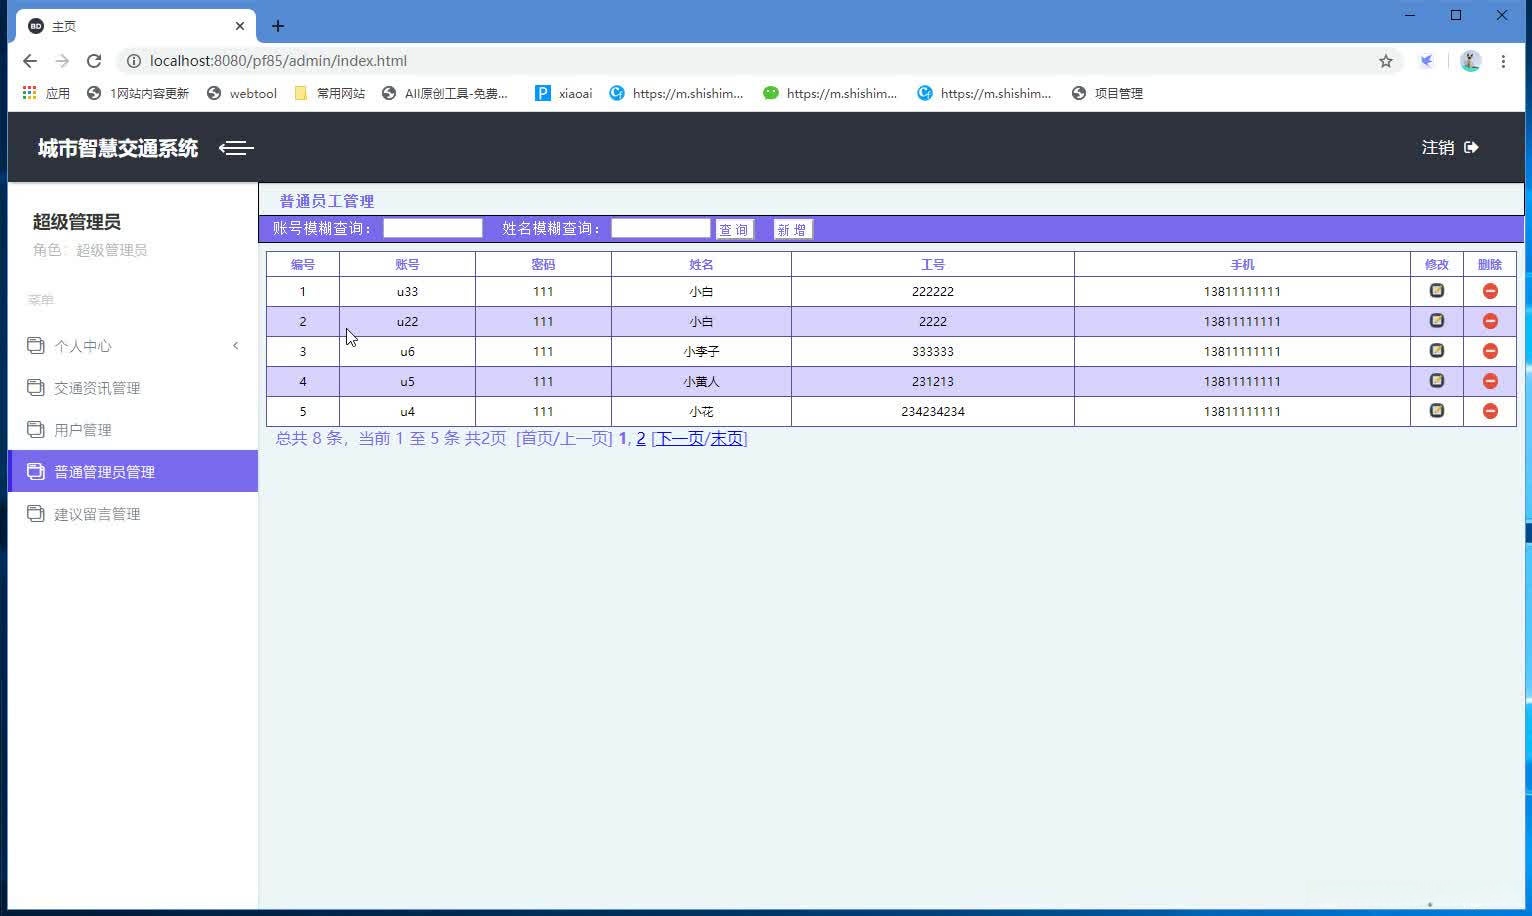Open the 应用 apps shortcut in bookmarks bar
The image size is (1532, 916).
46,93
